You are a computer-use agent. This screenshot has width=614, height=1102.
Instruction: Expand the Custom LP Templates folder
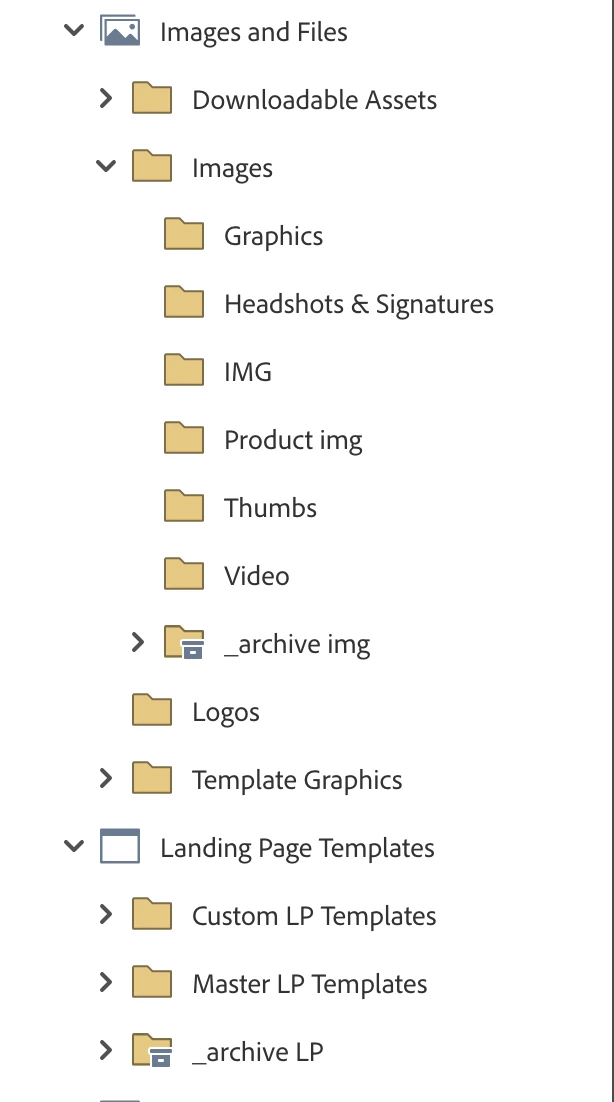point(106,914)
